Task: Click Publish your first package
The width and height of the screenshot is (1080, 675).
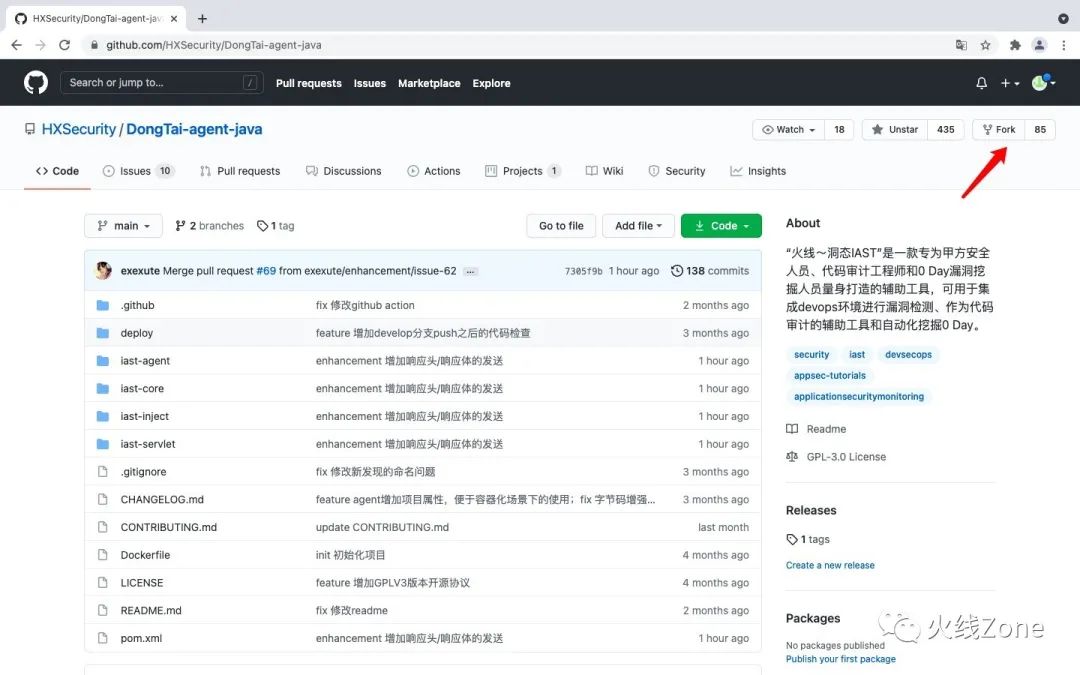Action: 840,659
